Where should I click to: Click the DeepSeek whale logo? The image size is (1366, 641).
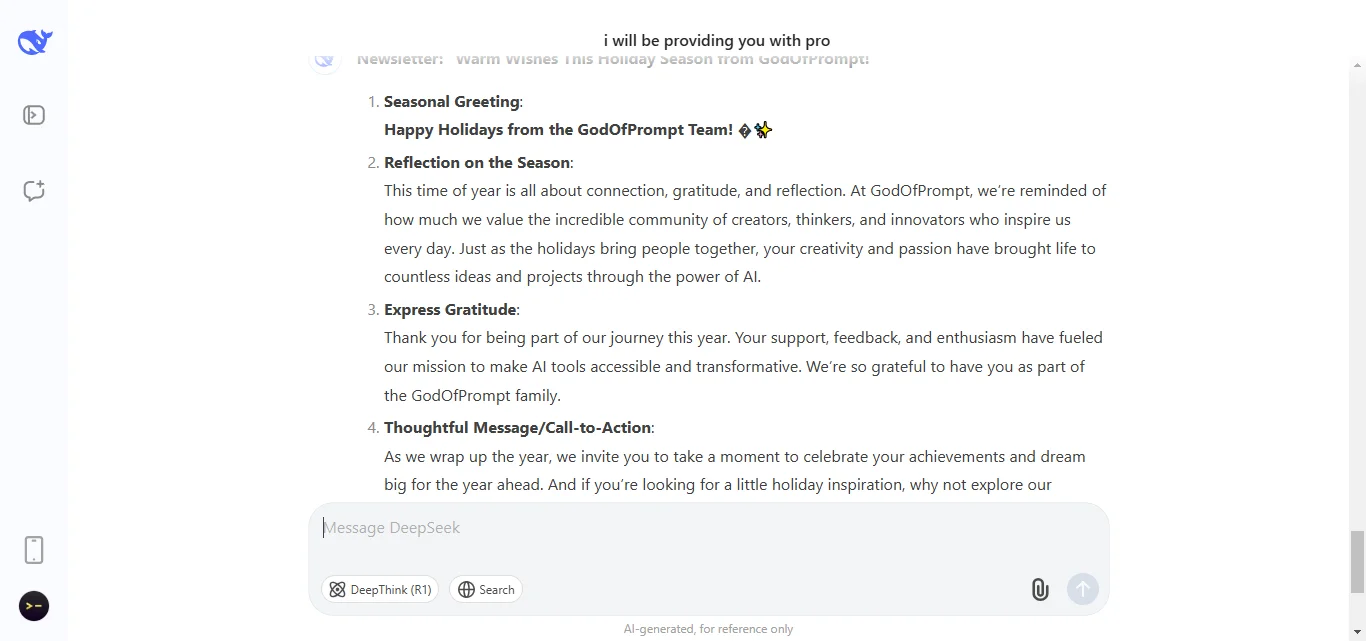pyautogui.click(x=34, y=42)
